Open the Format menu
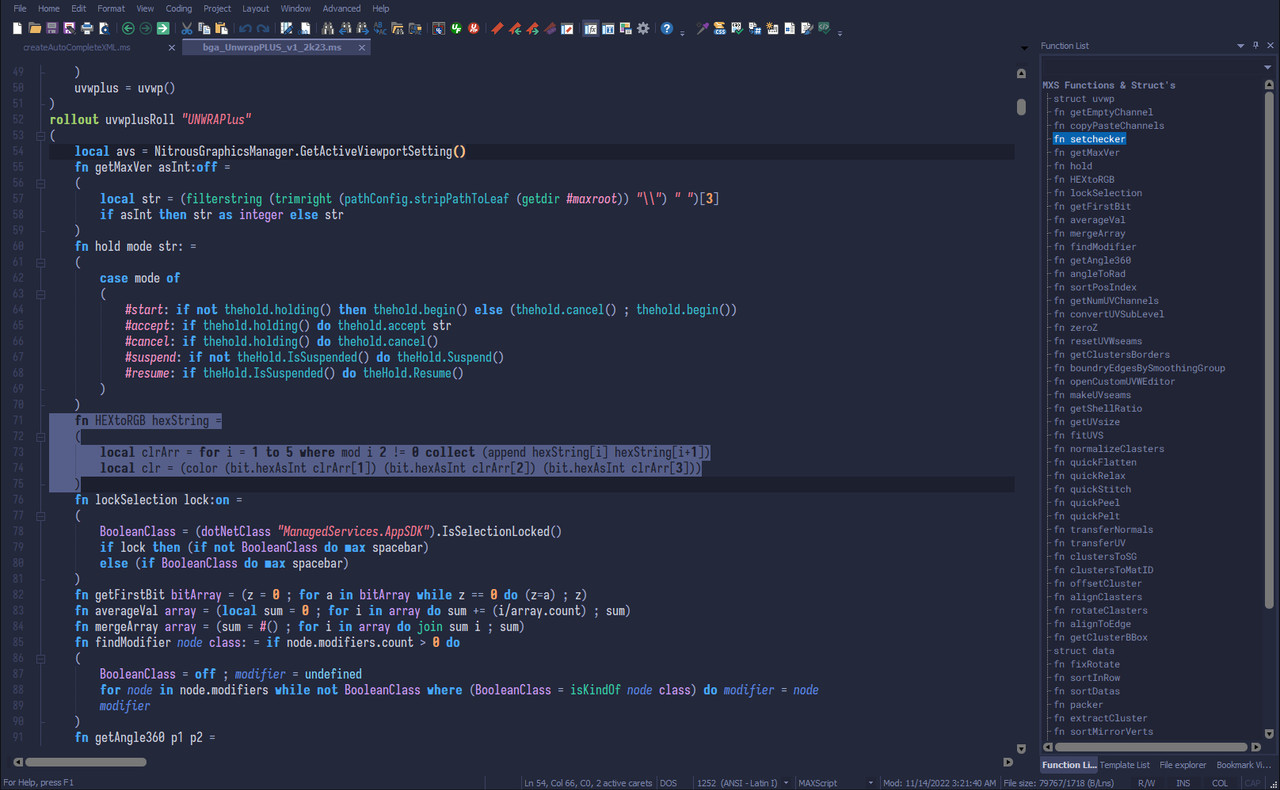The image size is (1280, 790). [x=111, y=8]
